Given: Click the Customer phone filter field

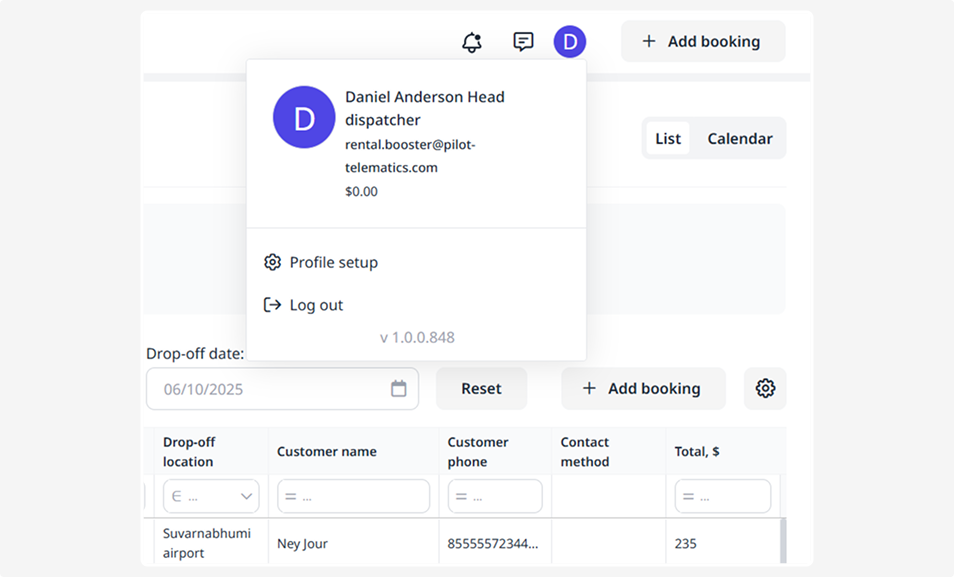Looking at the screenshot, I should [x=495, y=496].
